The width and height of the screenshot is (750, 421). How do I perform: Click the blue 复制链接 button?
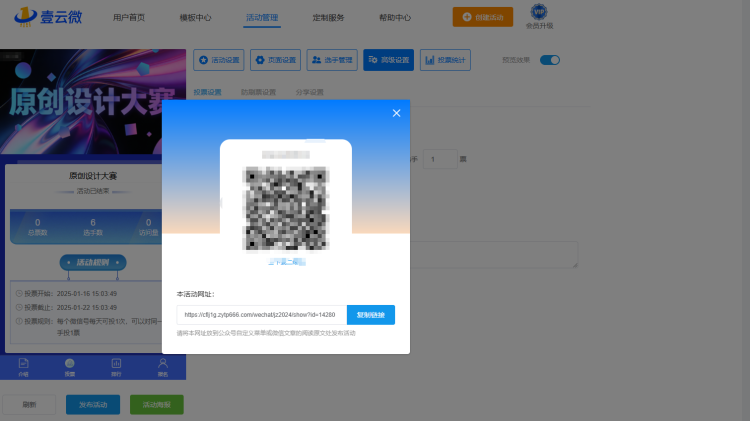371,315
